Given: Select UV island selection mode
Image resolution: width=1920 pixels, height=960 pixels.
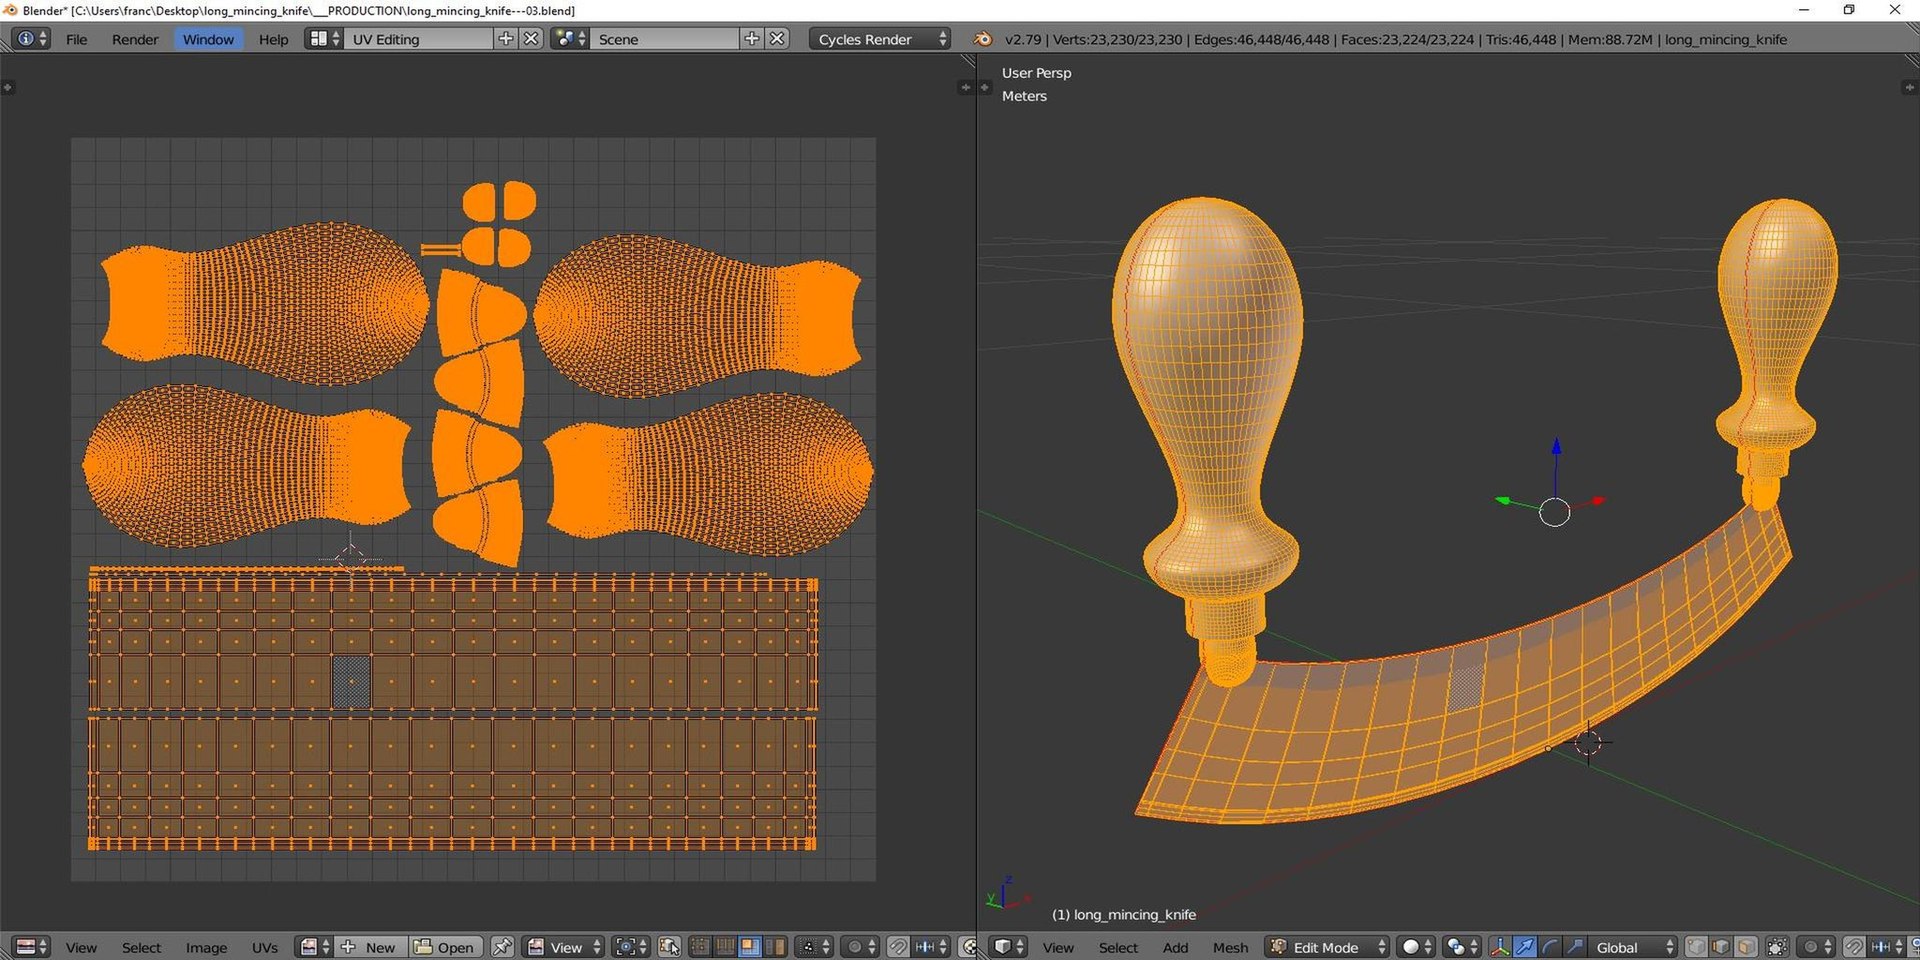Looking at the screenshot, I should (775, 947).
